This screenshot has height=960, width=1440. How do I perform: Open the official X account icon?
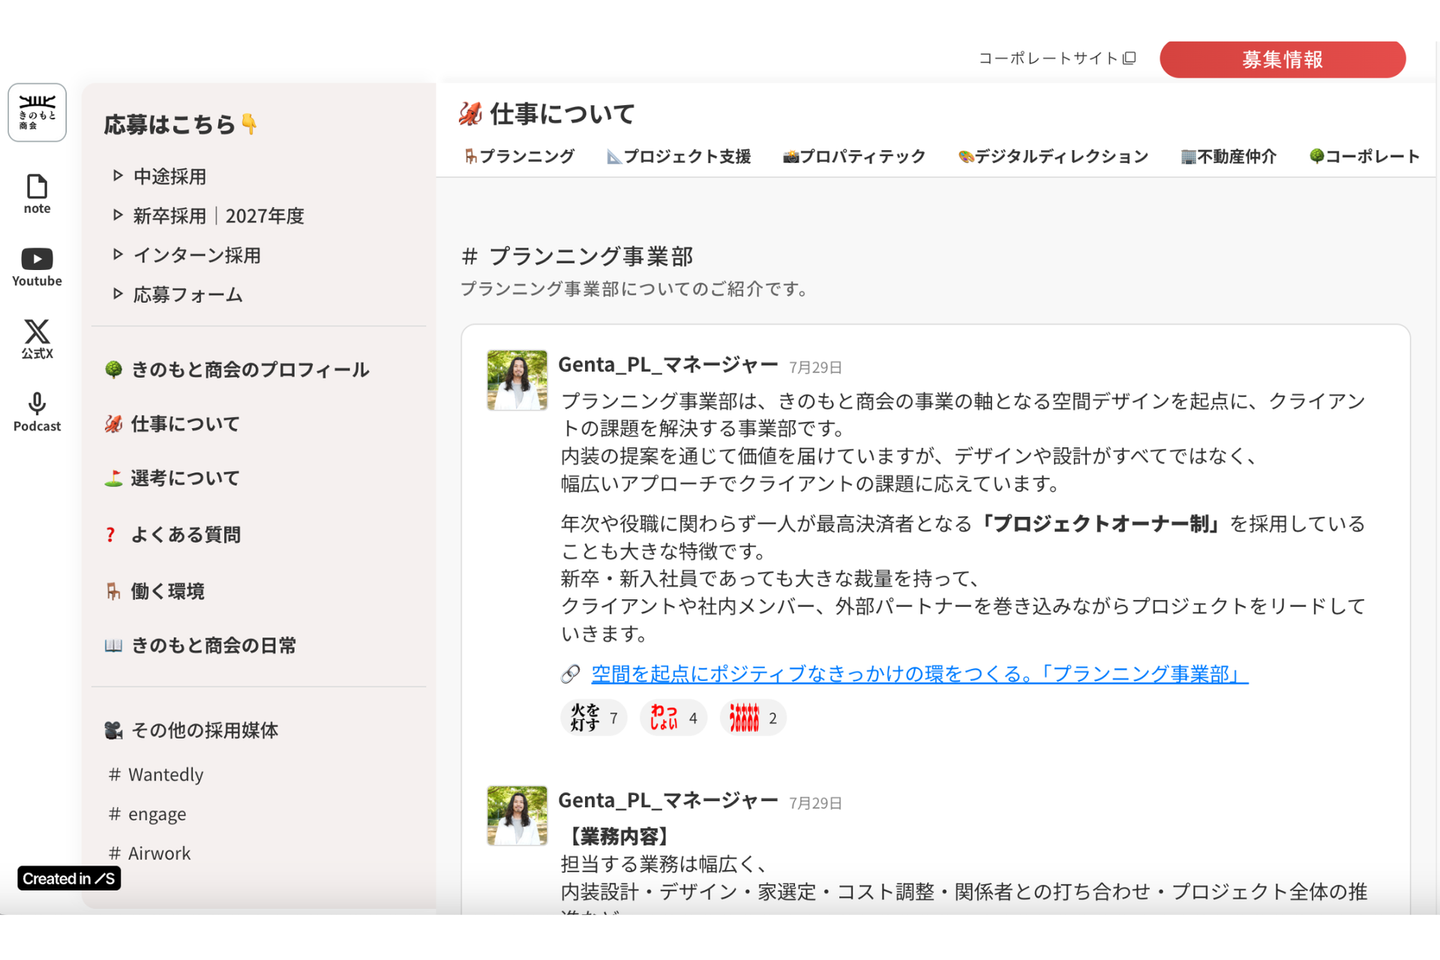tap(37, 331)
